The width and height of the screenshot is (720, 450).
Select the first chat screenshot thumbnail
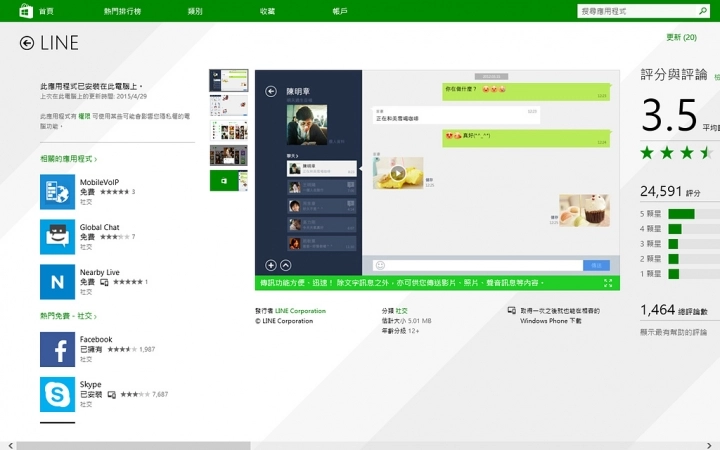(x=229, y=81)
